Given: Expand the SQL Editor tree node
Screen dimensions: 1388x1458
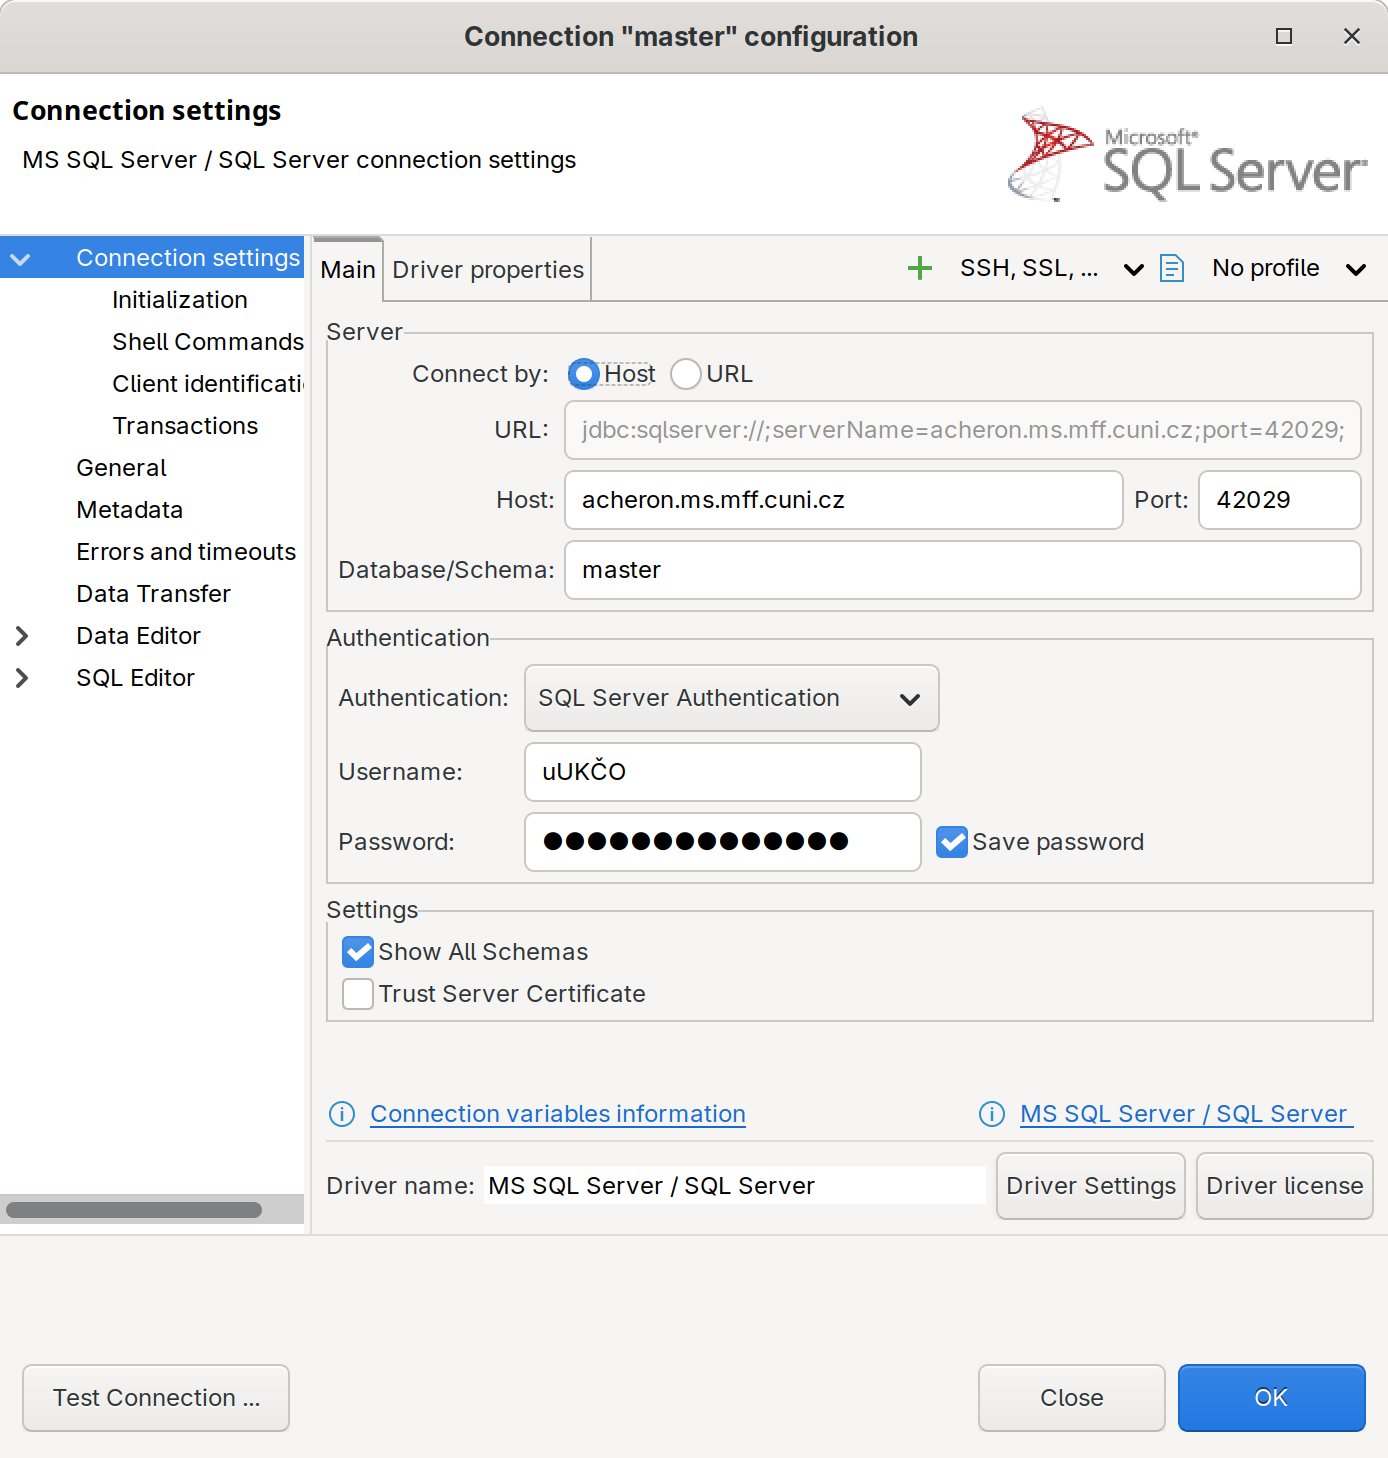Looking at the screenshot, I should 22,678.
